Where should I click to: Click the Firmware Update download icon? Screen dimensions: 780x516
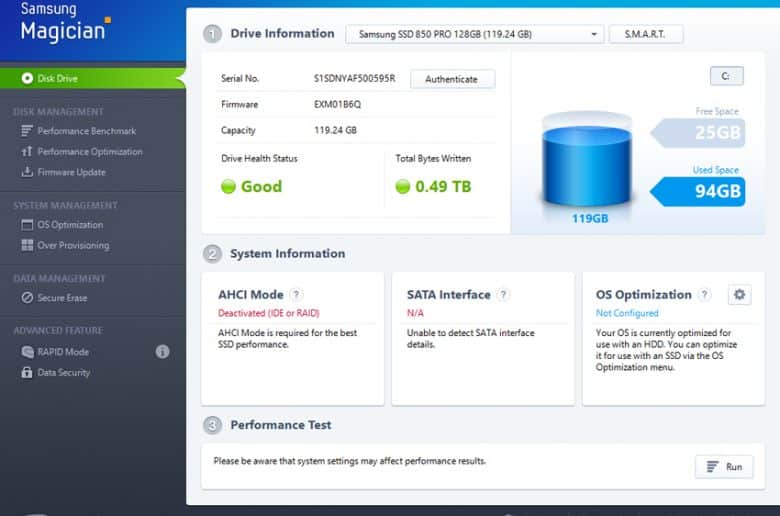pyautogui.click(x=27, y=172)
